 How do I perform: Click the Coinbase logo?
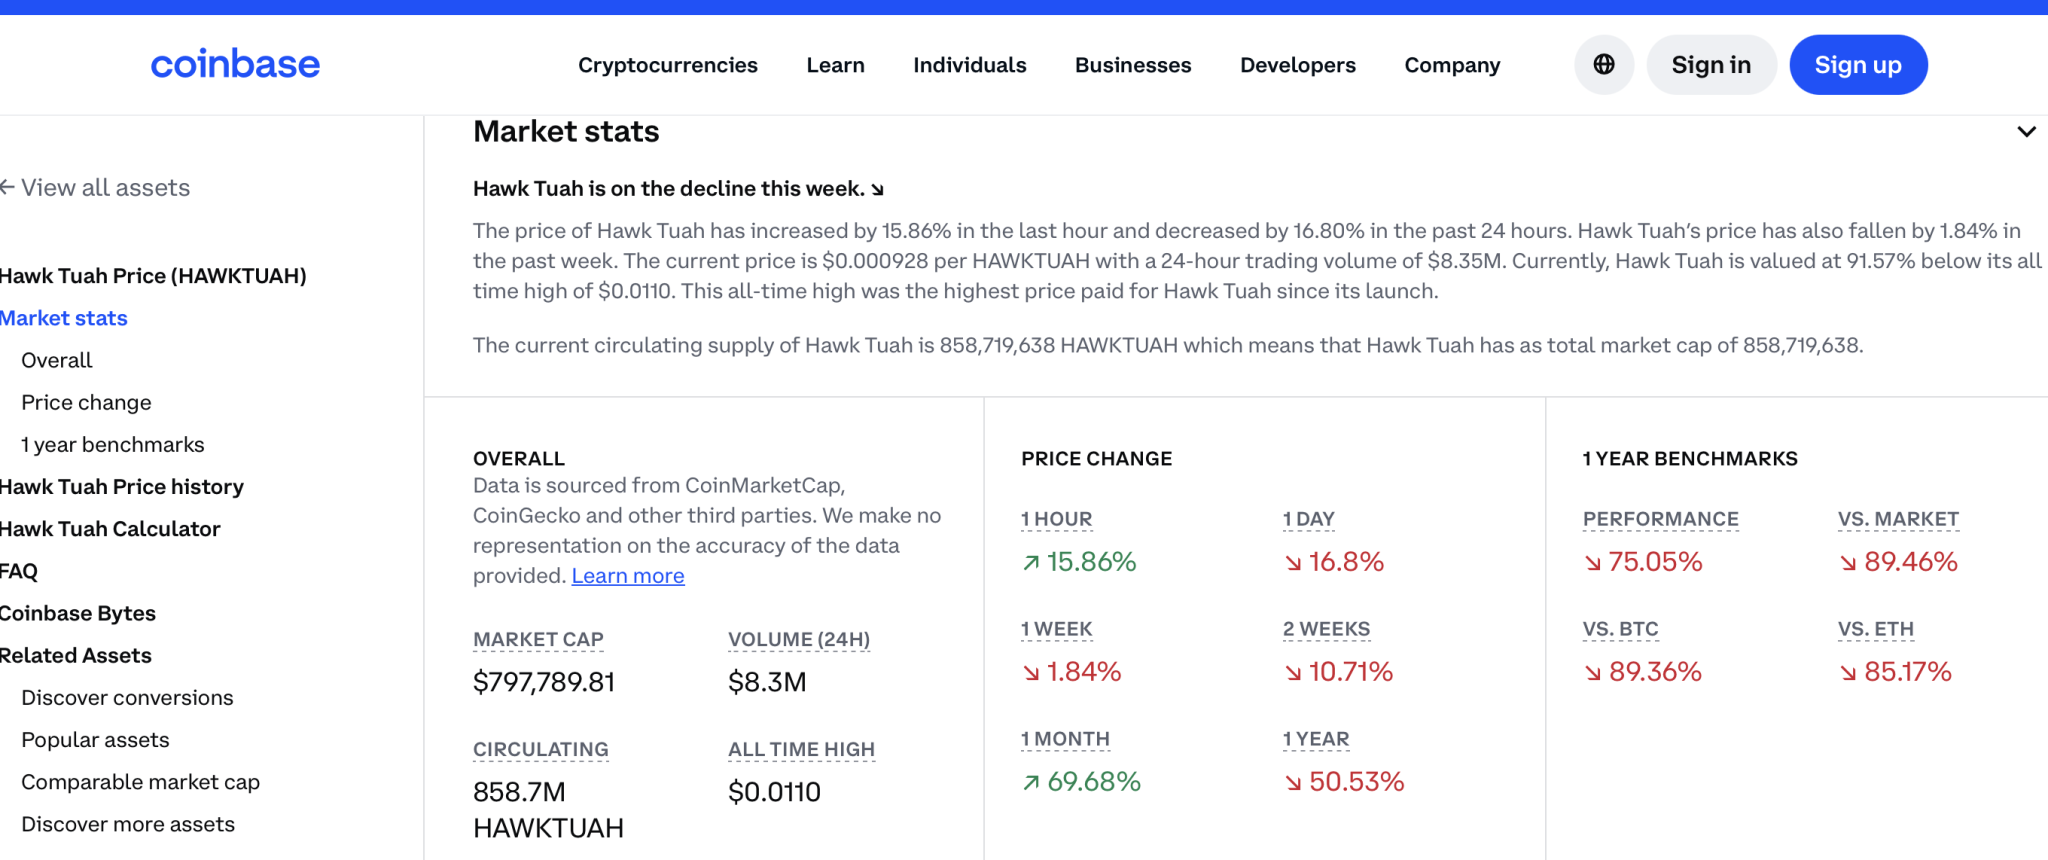[x=235, y=64]
